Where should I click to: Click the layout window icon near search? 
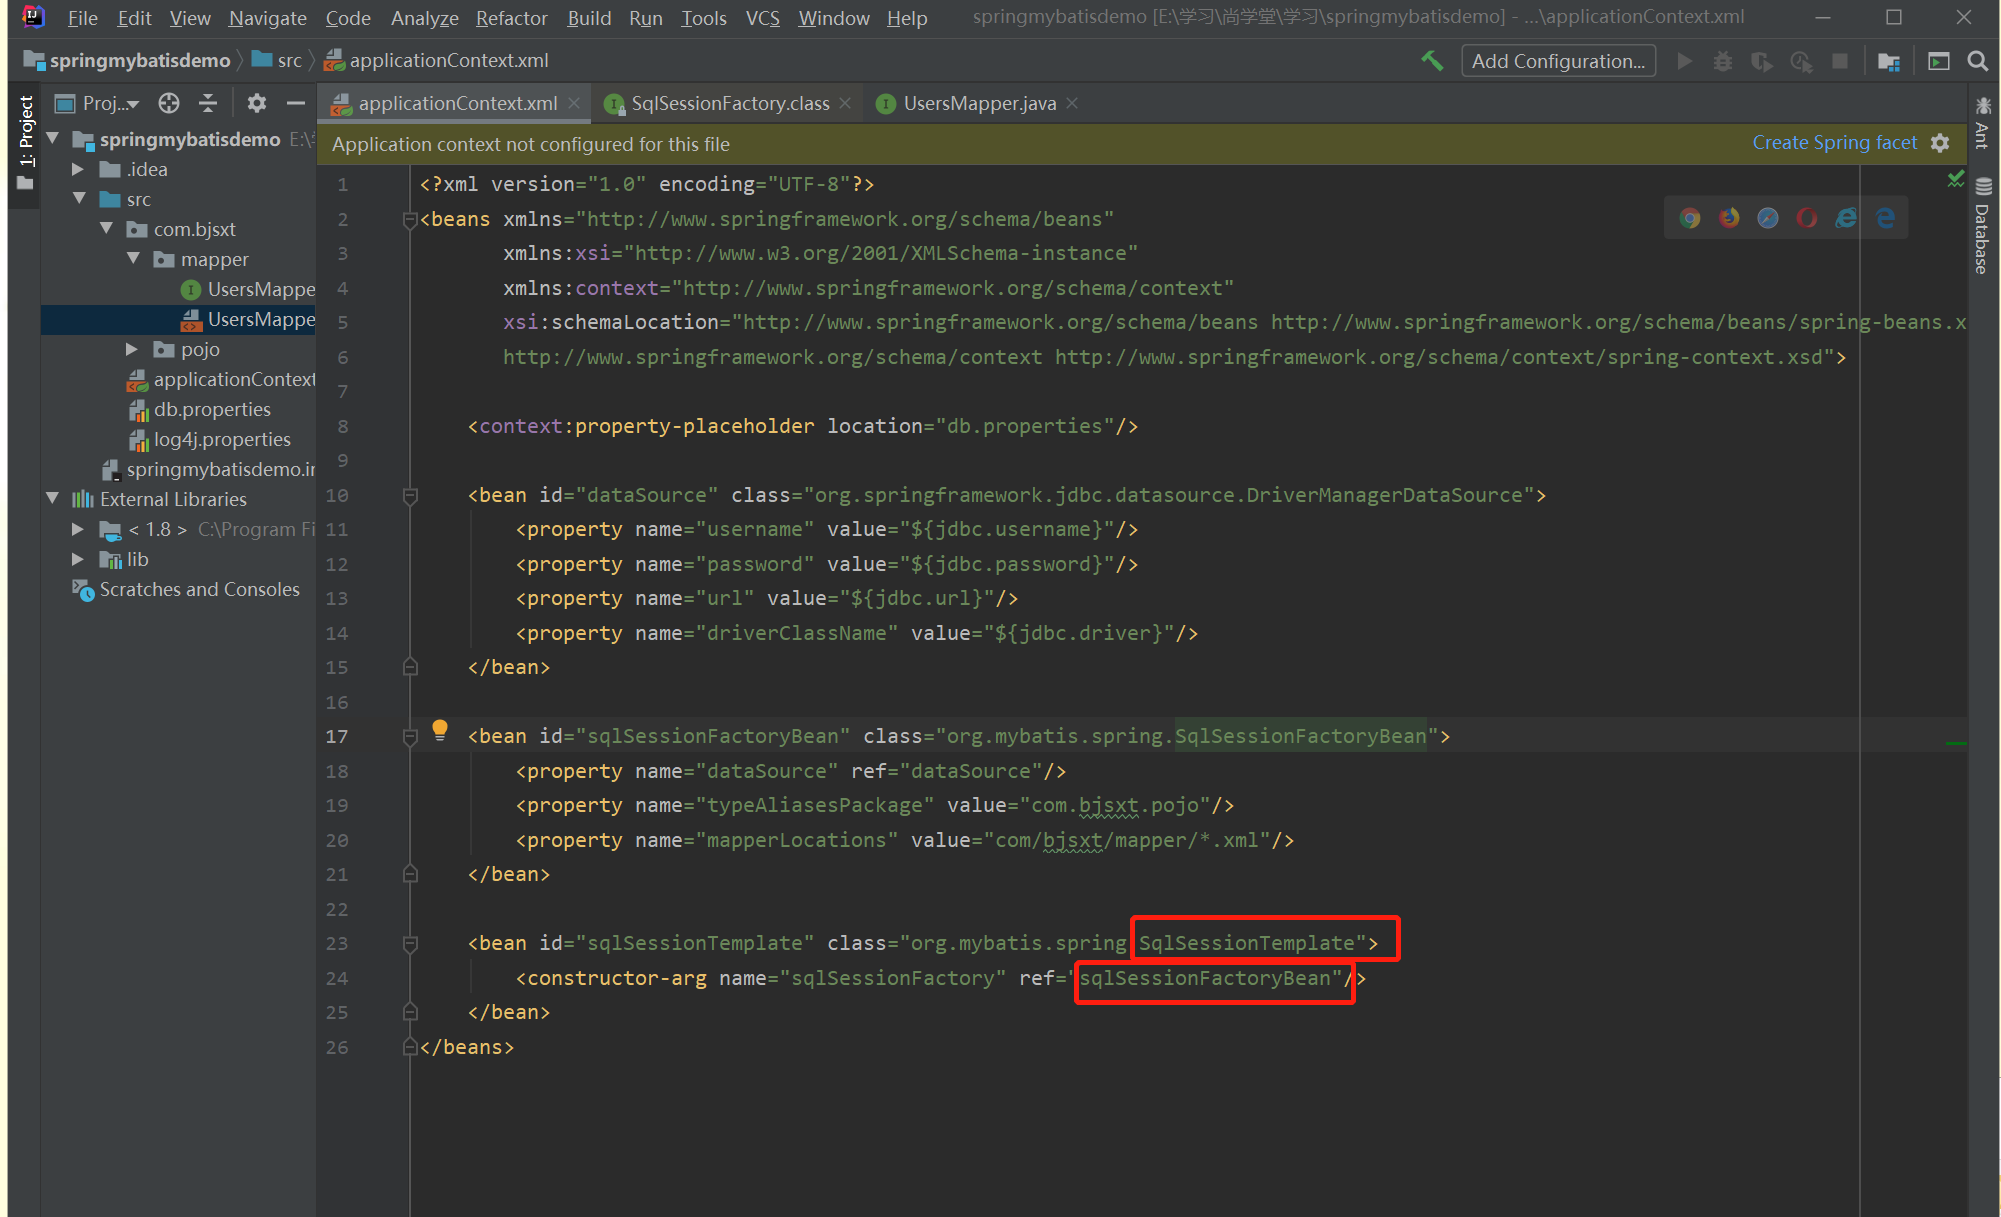click(x=1939, y=61)
